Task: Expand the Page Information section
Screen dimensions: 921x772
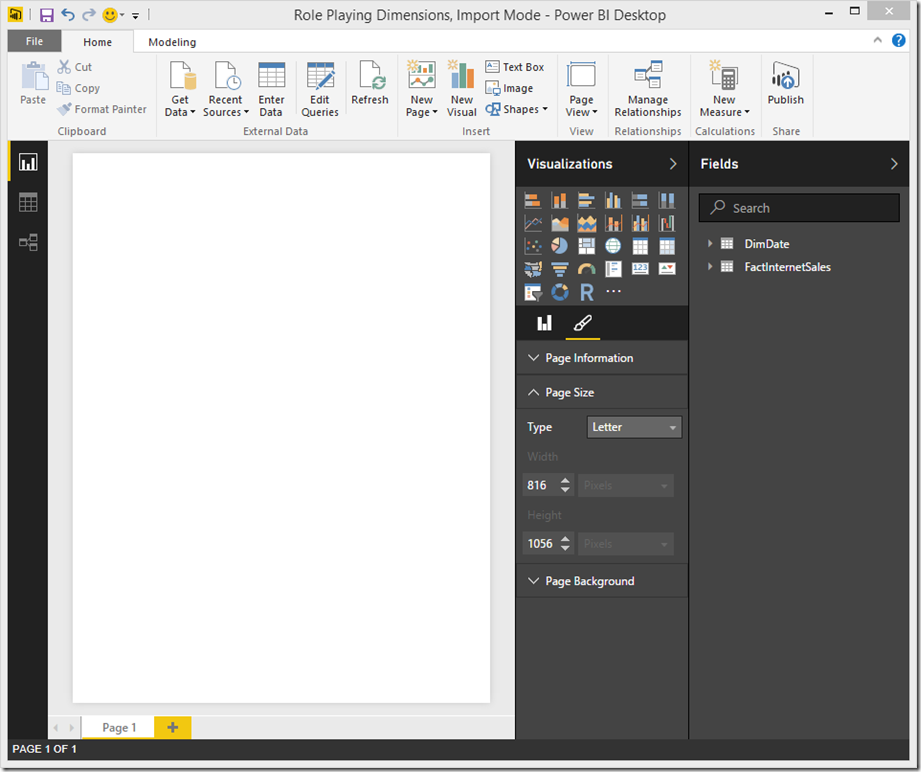Action: tap(601, 358)
